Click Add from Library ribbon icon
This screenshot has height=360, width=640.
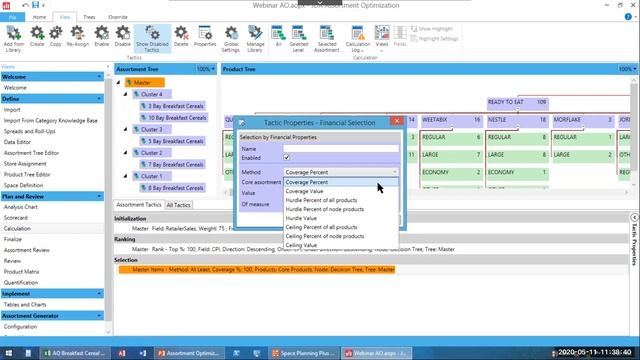[13, 39]
